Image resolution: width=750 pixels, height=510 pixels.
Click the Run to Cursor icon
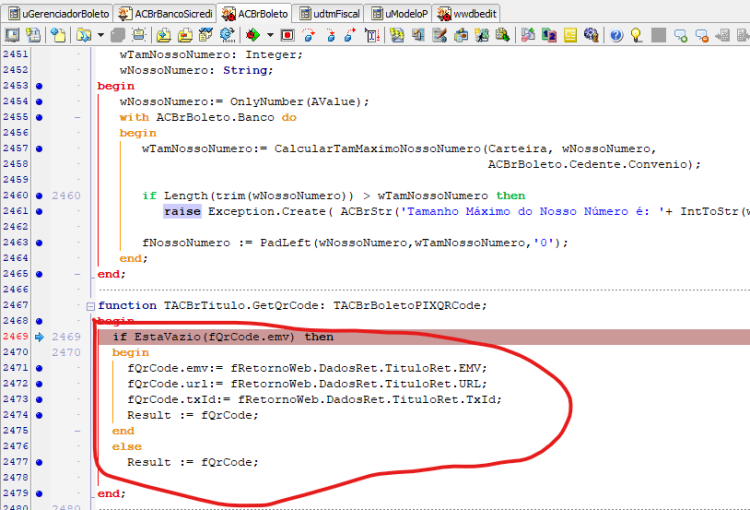[372, 35]
